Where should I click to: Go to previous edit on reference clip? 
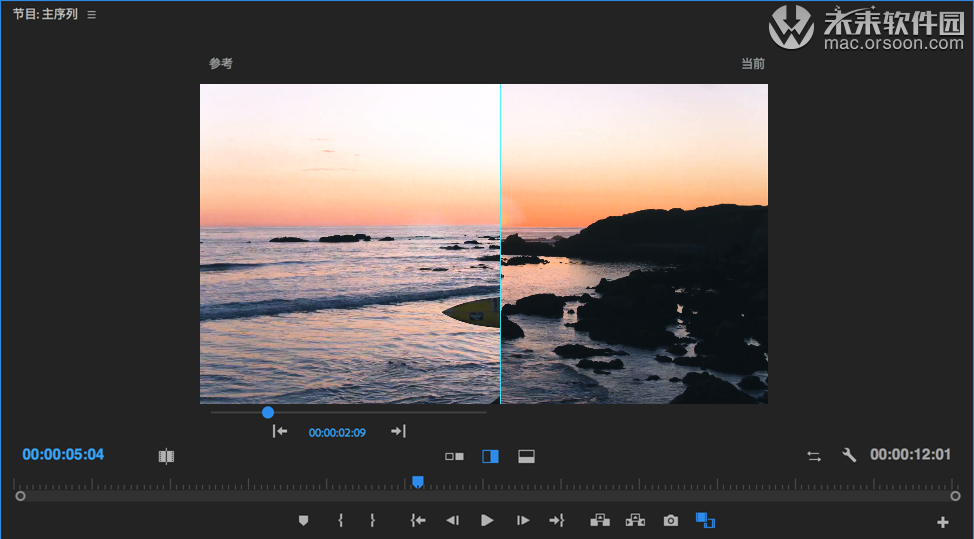280,431
